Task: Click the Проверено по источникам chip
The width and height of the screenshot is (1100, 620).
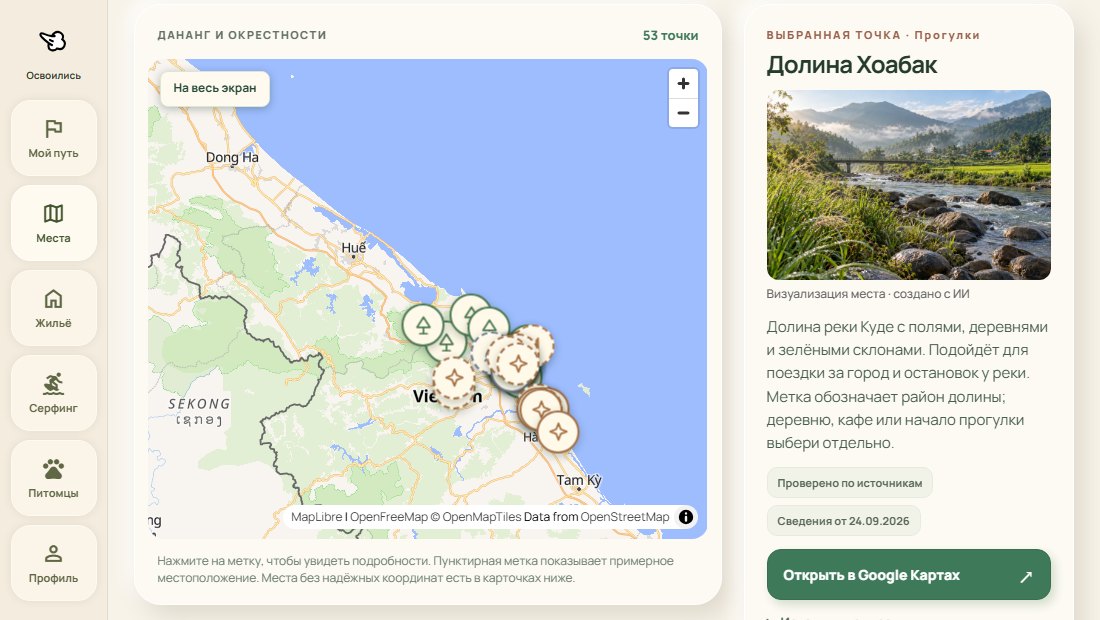Action: pos(850,483)
